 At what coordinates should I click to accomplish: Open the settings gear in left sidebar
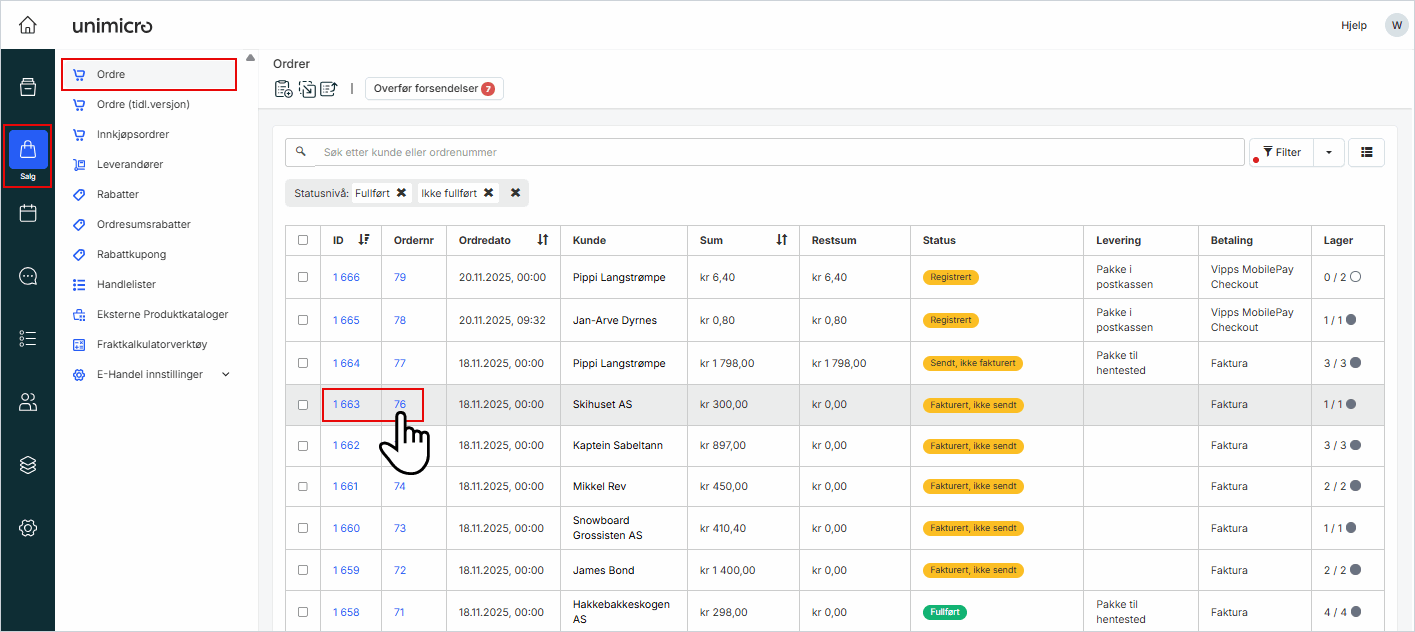coord(28,528)
